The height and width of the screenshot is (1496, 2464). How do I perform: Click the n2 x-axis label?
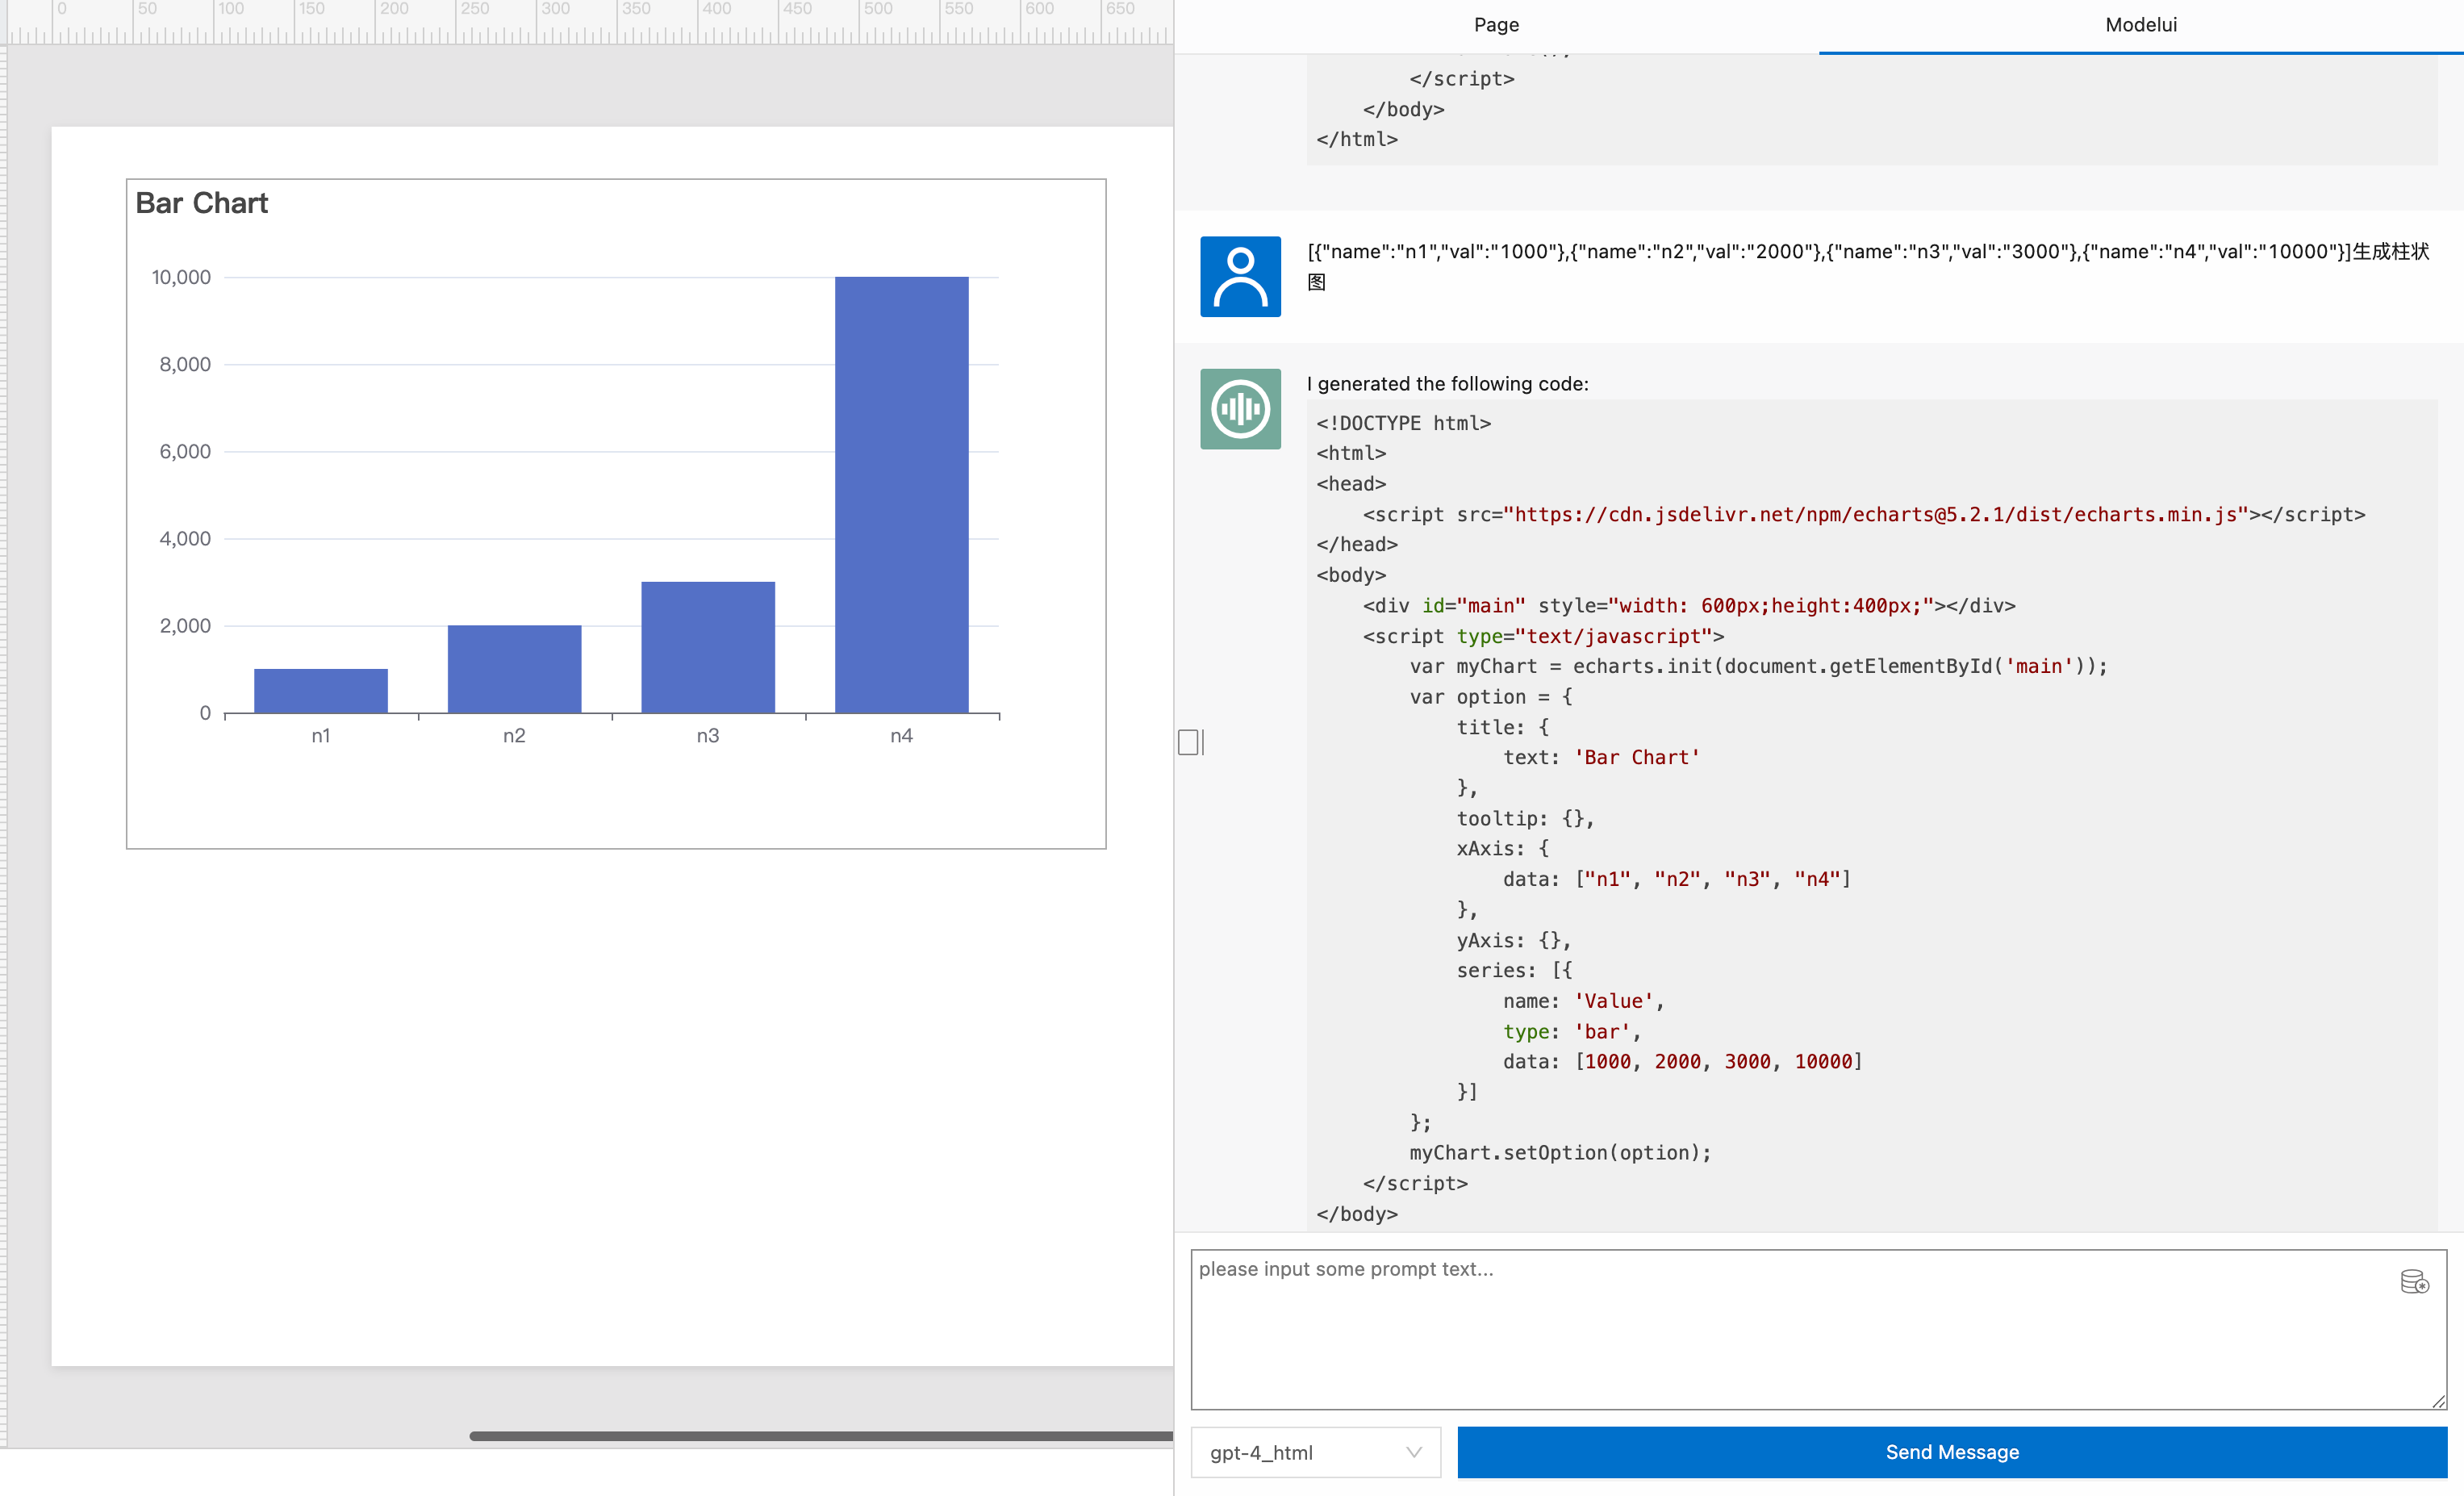coord(514,736)
